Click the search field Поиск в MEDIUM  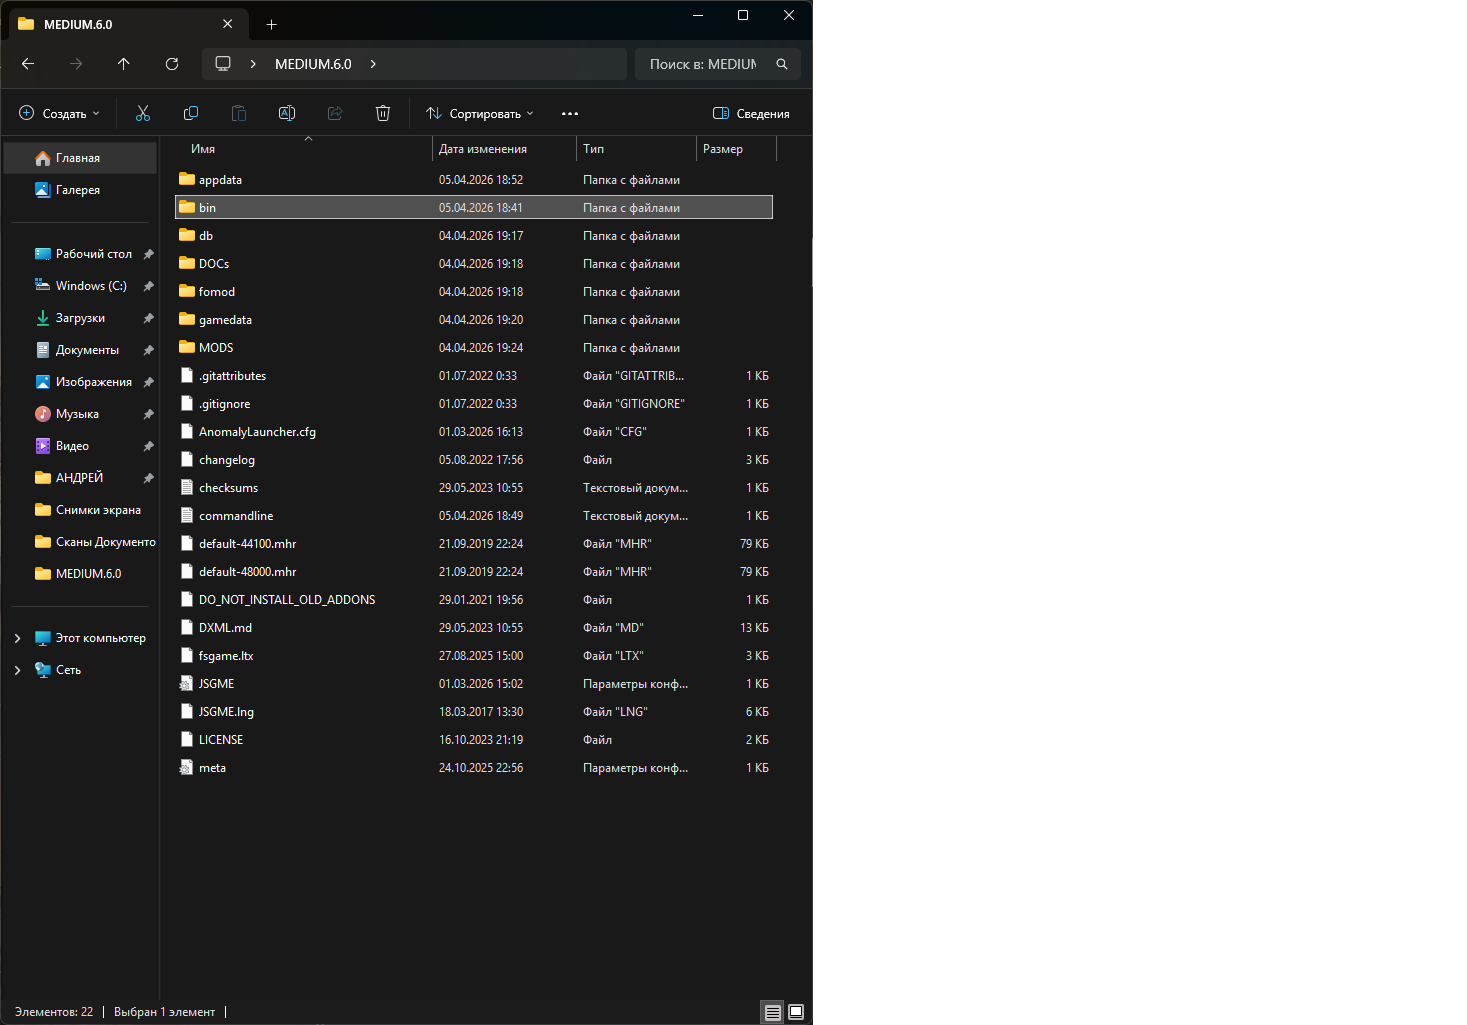704,64
